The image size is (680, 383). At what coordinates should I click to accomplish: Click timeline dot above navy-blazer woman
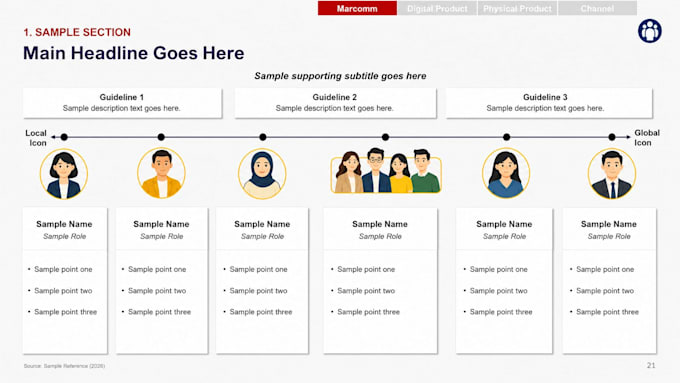click(64, 137)
